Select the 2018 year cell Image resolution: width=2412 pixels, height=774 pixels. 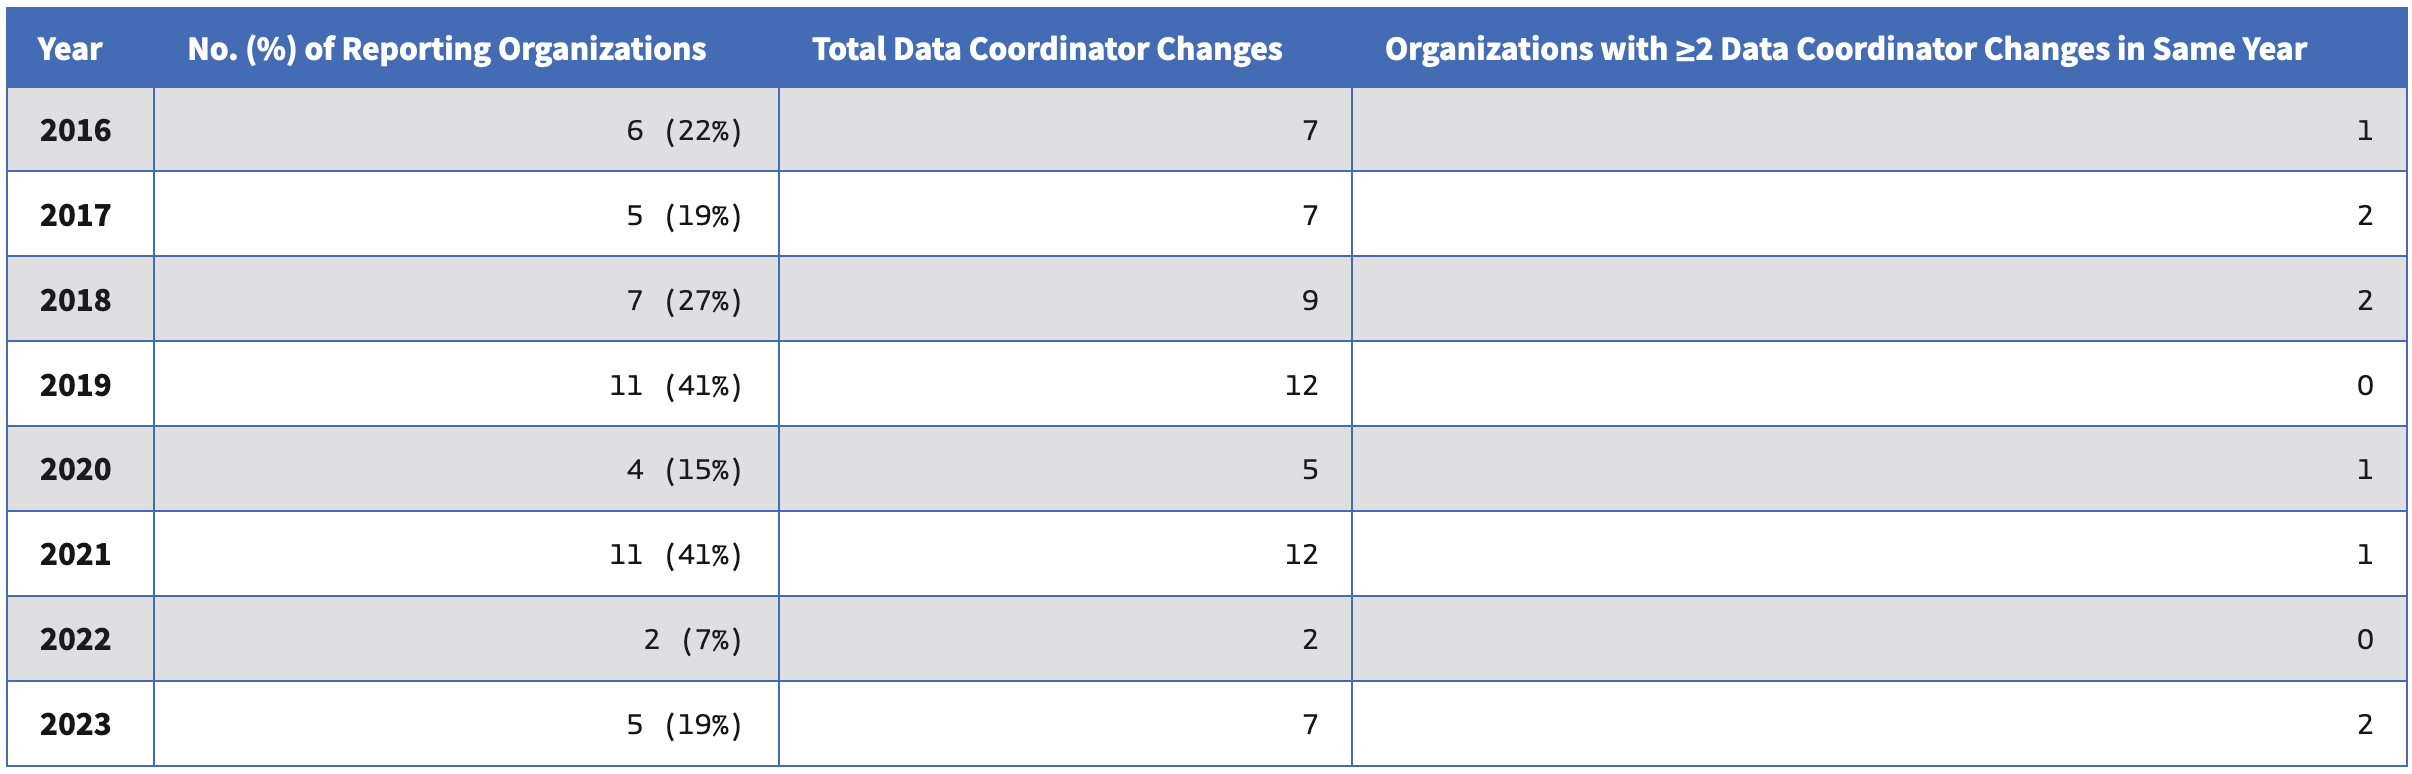[76, 300]
